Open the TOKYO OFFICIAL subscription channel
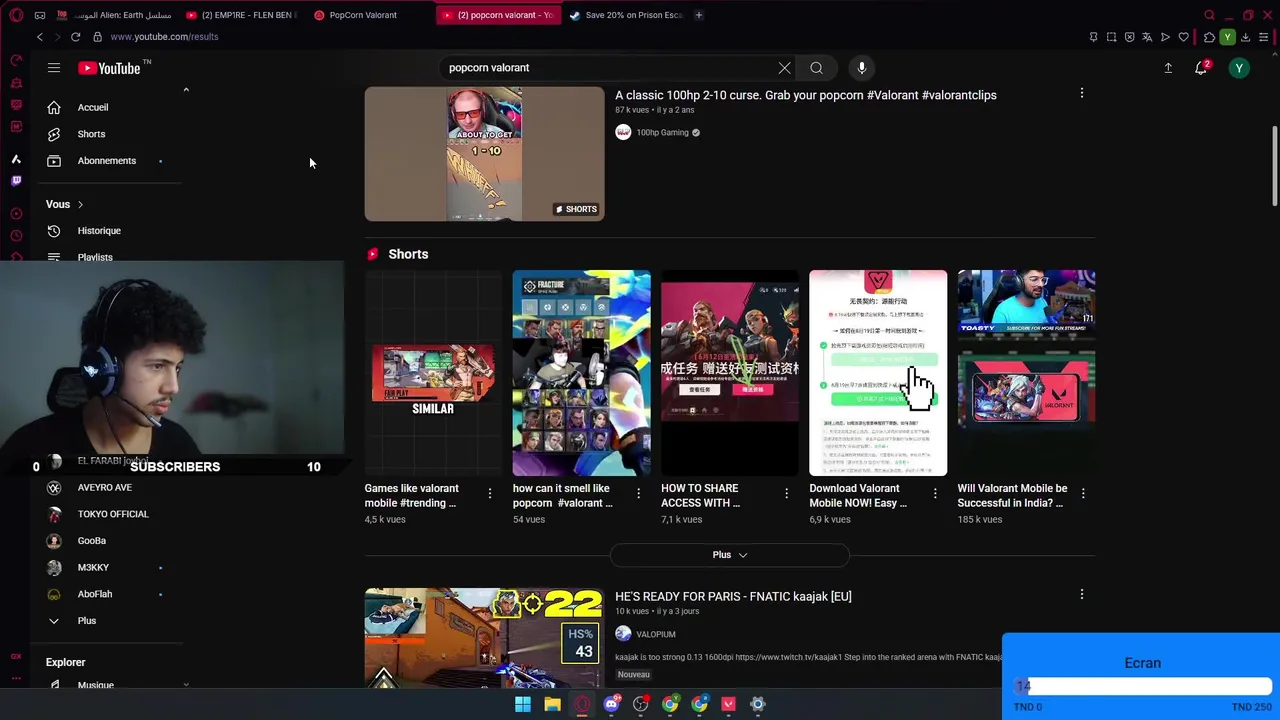 pos(112,514)
